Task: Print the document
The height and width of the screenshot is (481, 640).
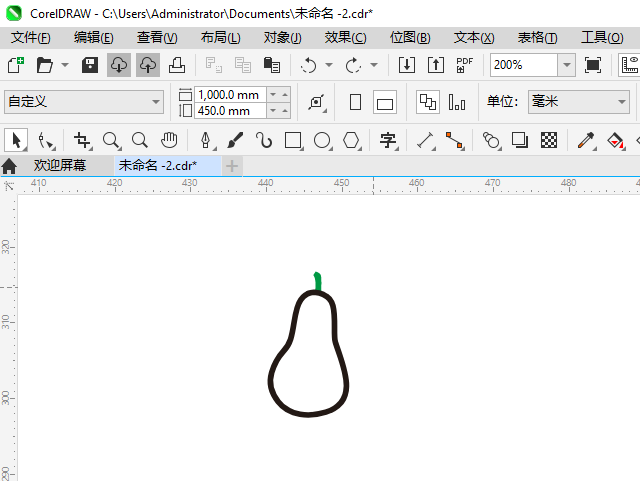Action: click(x=177, y=65)
